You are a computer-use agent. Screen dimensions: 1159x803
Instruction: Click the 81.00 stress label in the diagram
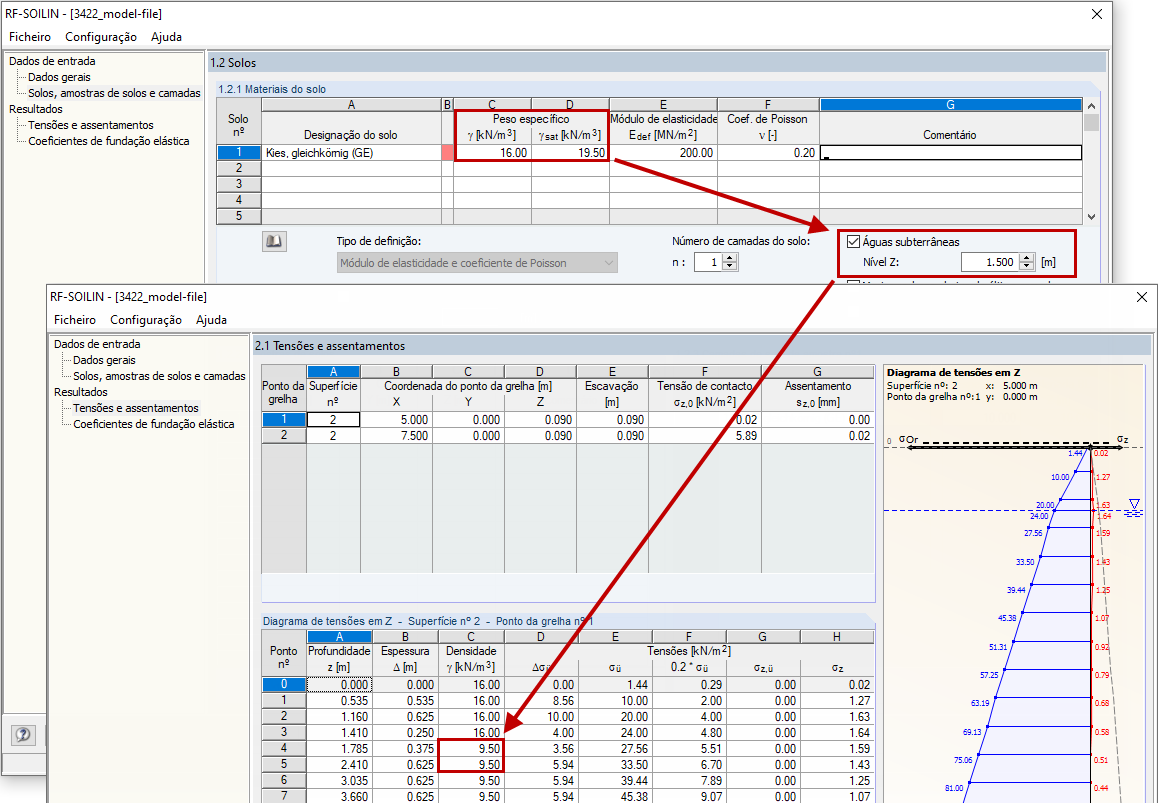point(954,788)
